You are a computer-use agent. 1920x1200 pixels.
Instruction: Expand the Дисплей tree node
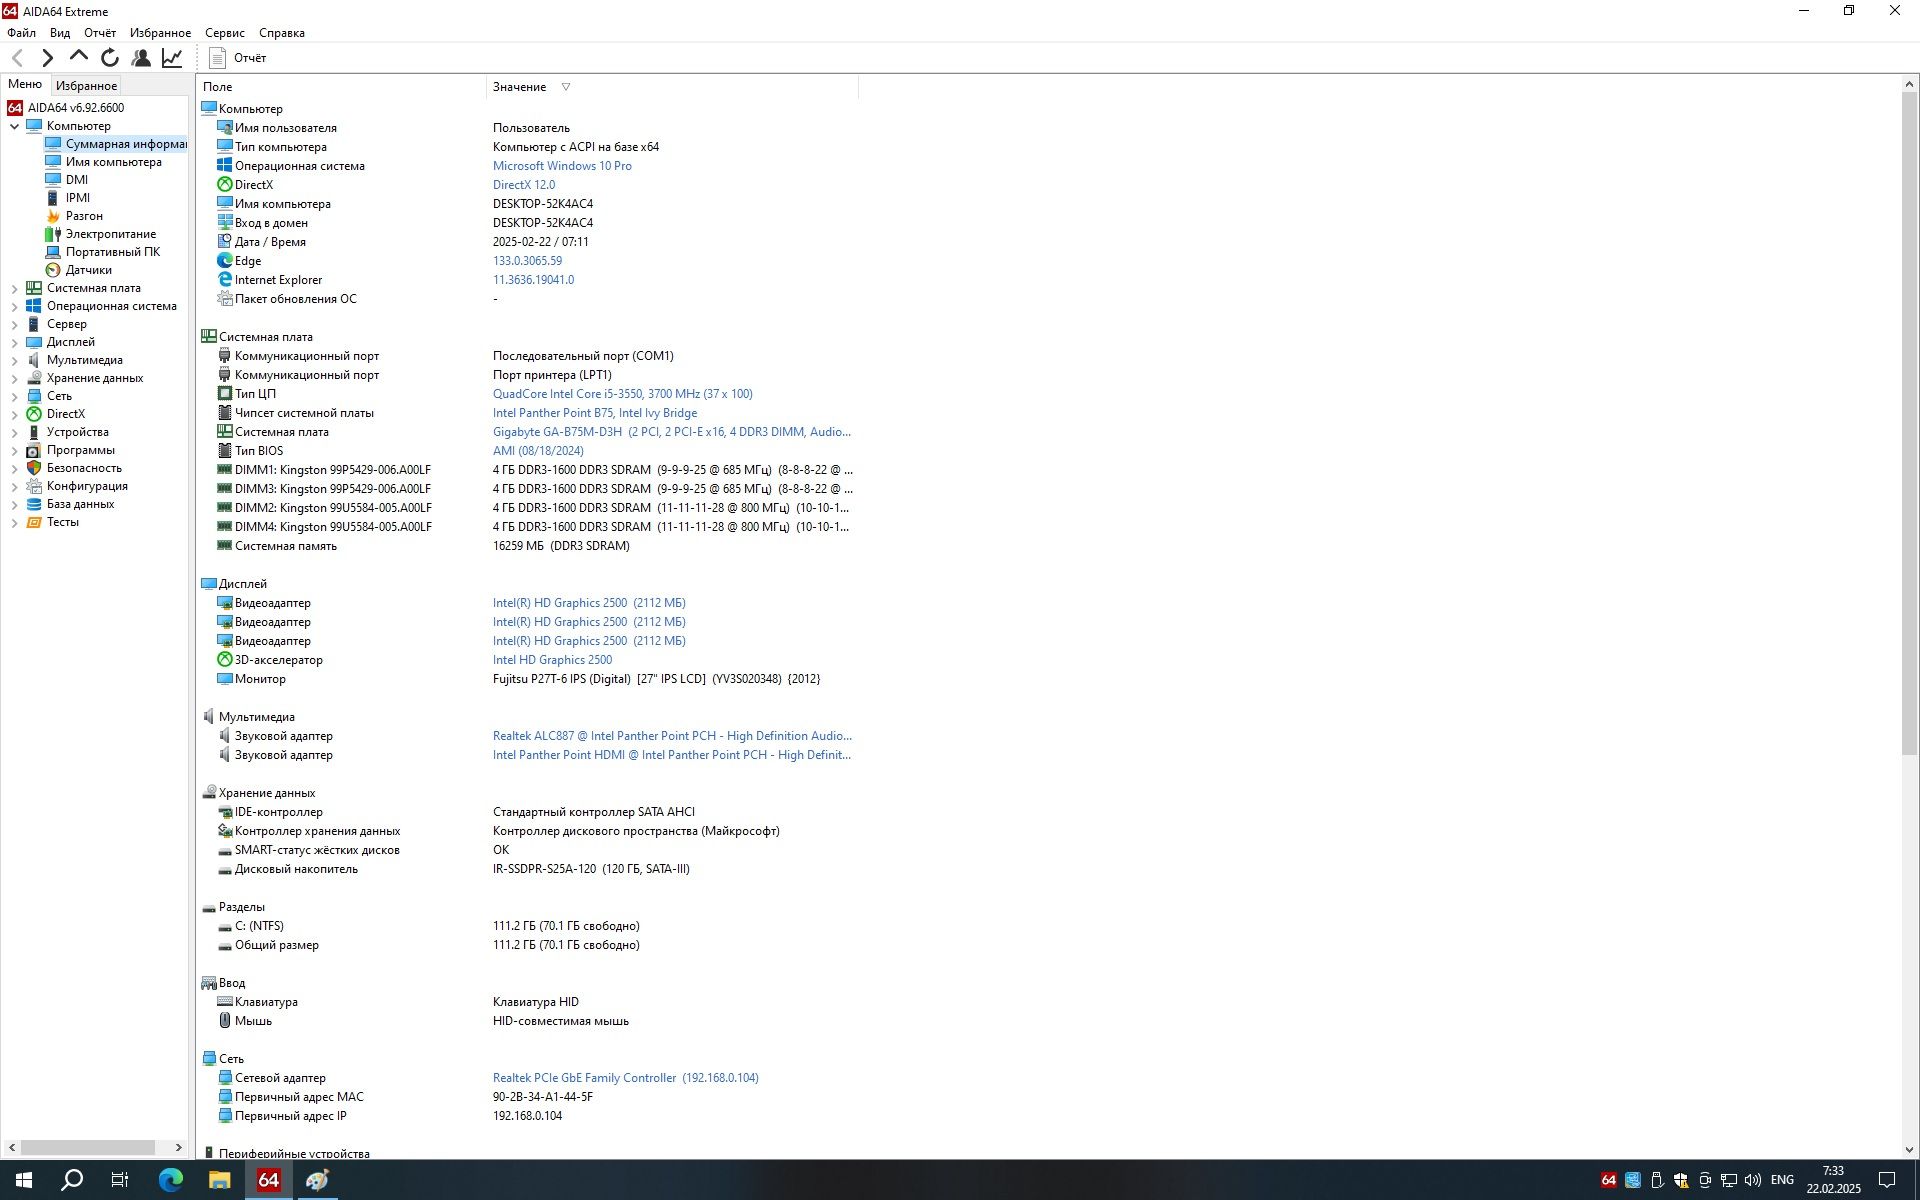click(14, 342)
